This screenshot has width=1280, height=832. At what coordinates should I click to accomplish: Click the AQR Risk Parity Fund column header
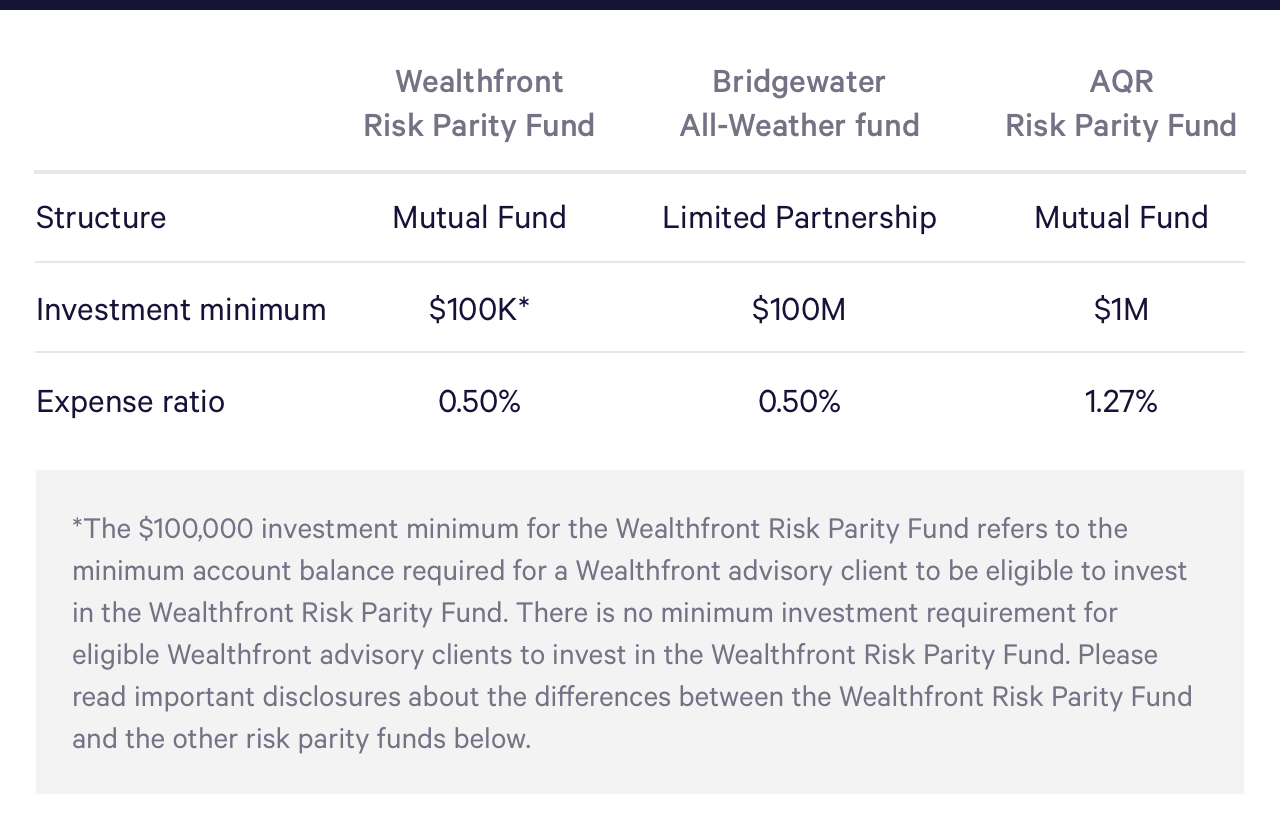tap(1121, 103)
